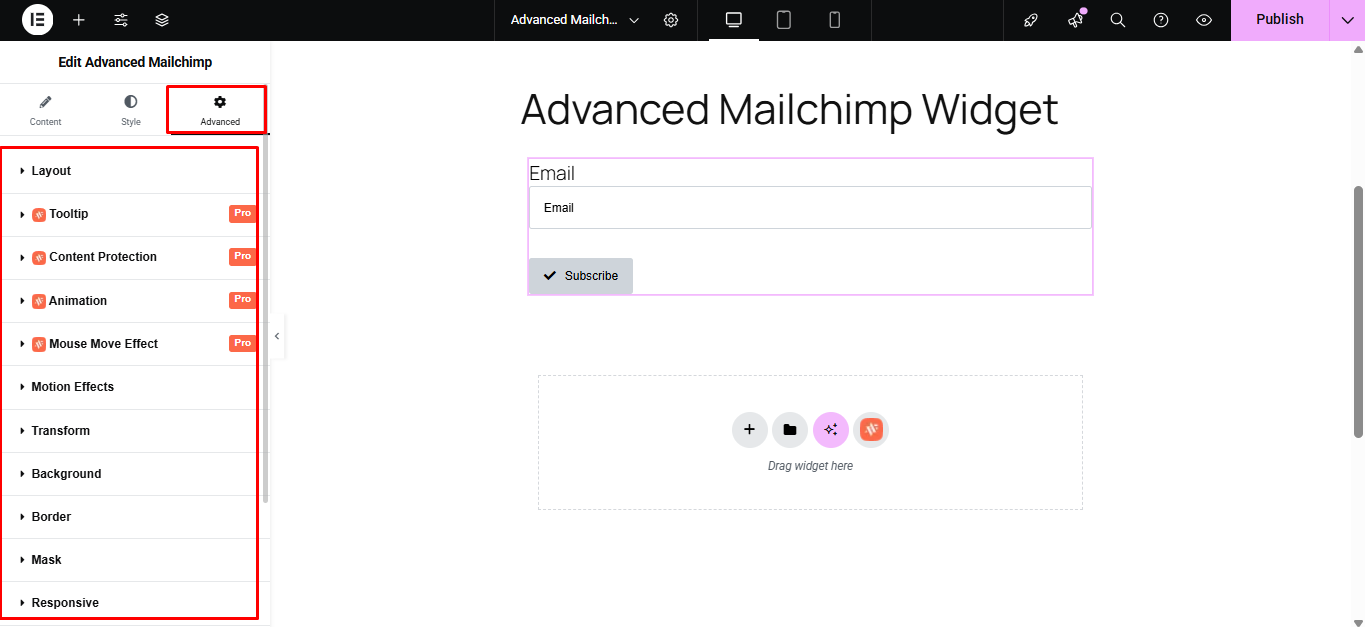Viewport: 1365px width, 627px height.
Task: Open the add element plus icon in top bar
Action: [79, 20]
